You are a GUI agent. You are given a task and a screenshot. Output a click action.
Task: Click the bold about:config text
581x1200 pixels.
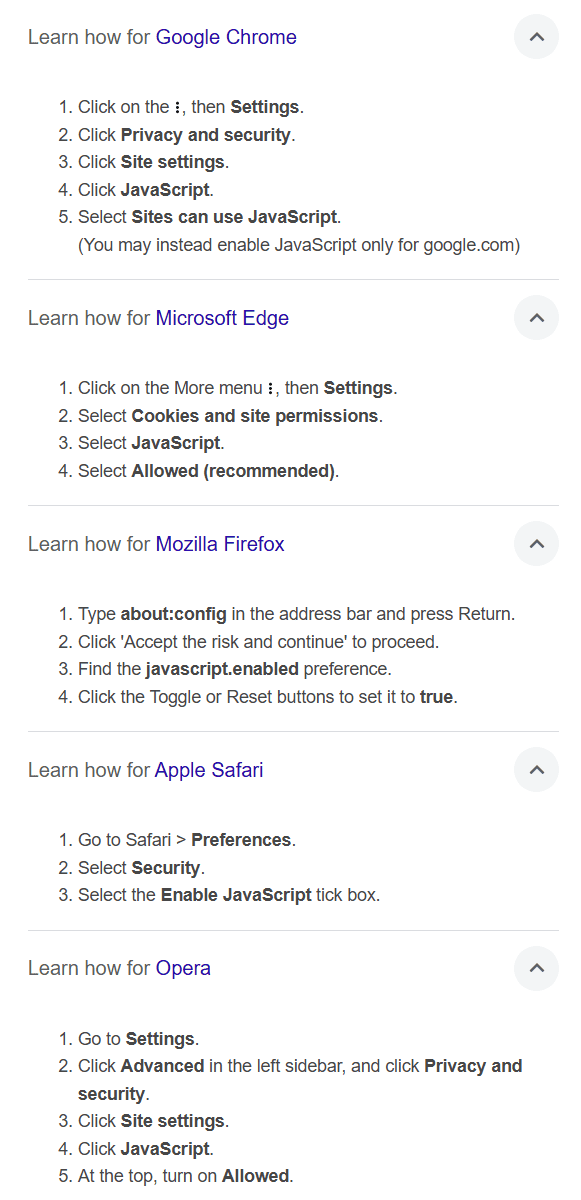[174, 615]
